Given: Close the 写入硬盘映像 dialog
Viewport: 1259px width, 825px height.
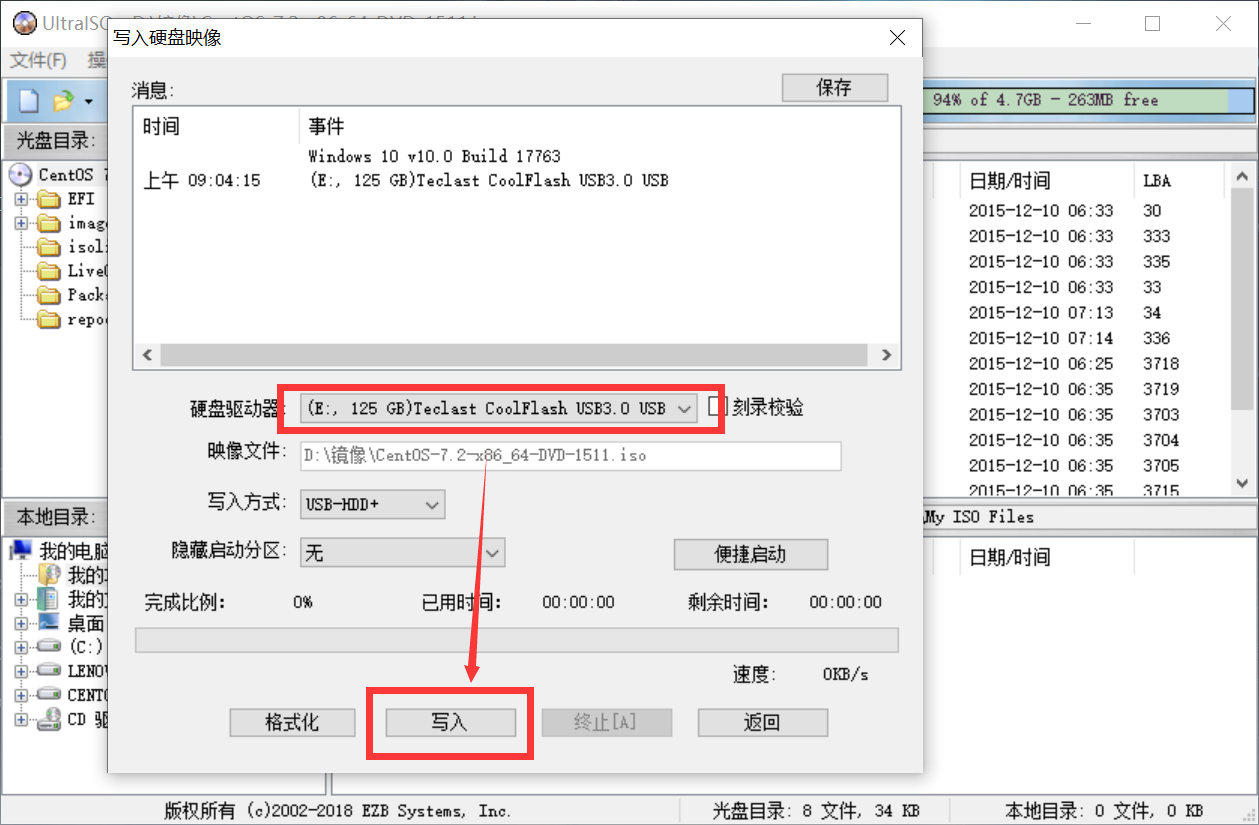Looking at the screenshot, I should point(897,38).
